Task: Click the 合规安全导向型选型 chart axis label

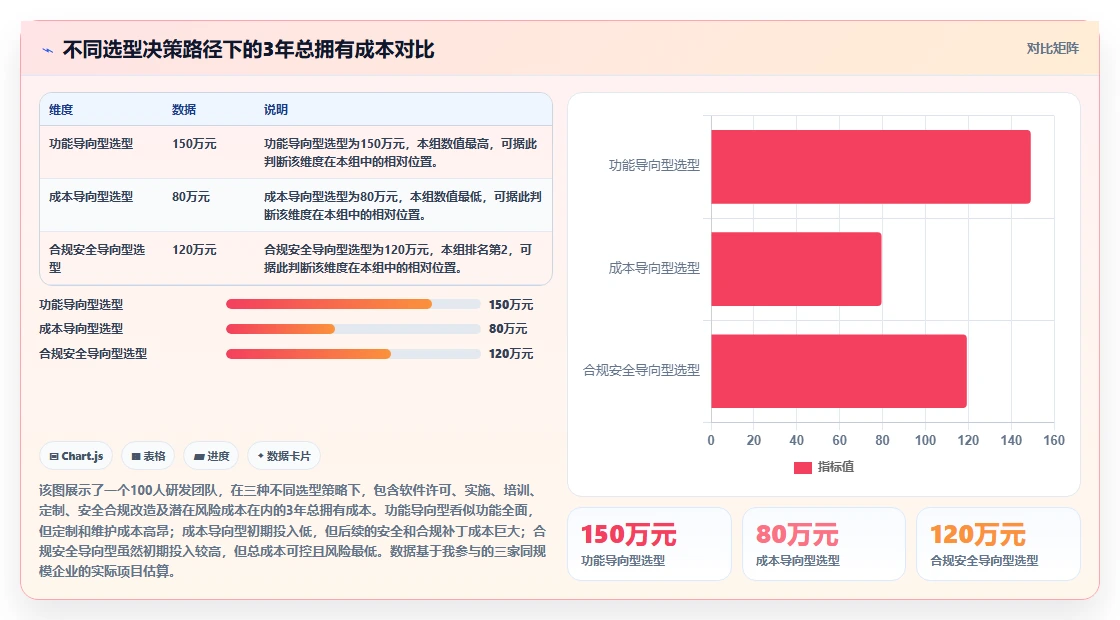Action: point(641,370)
